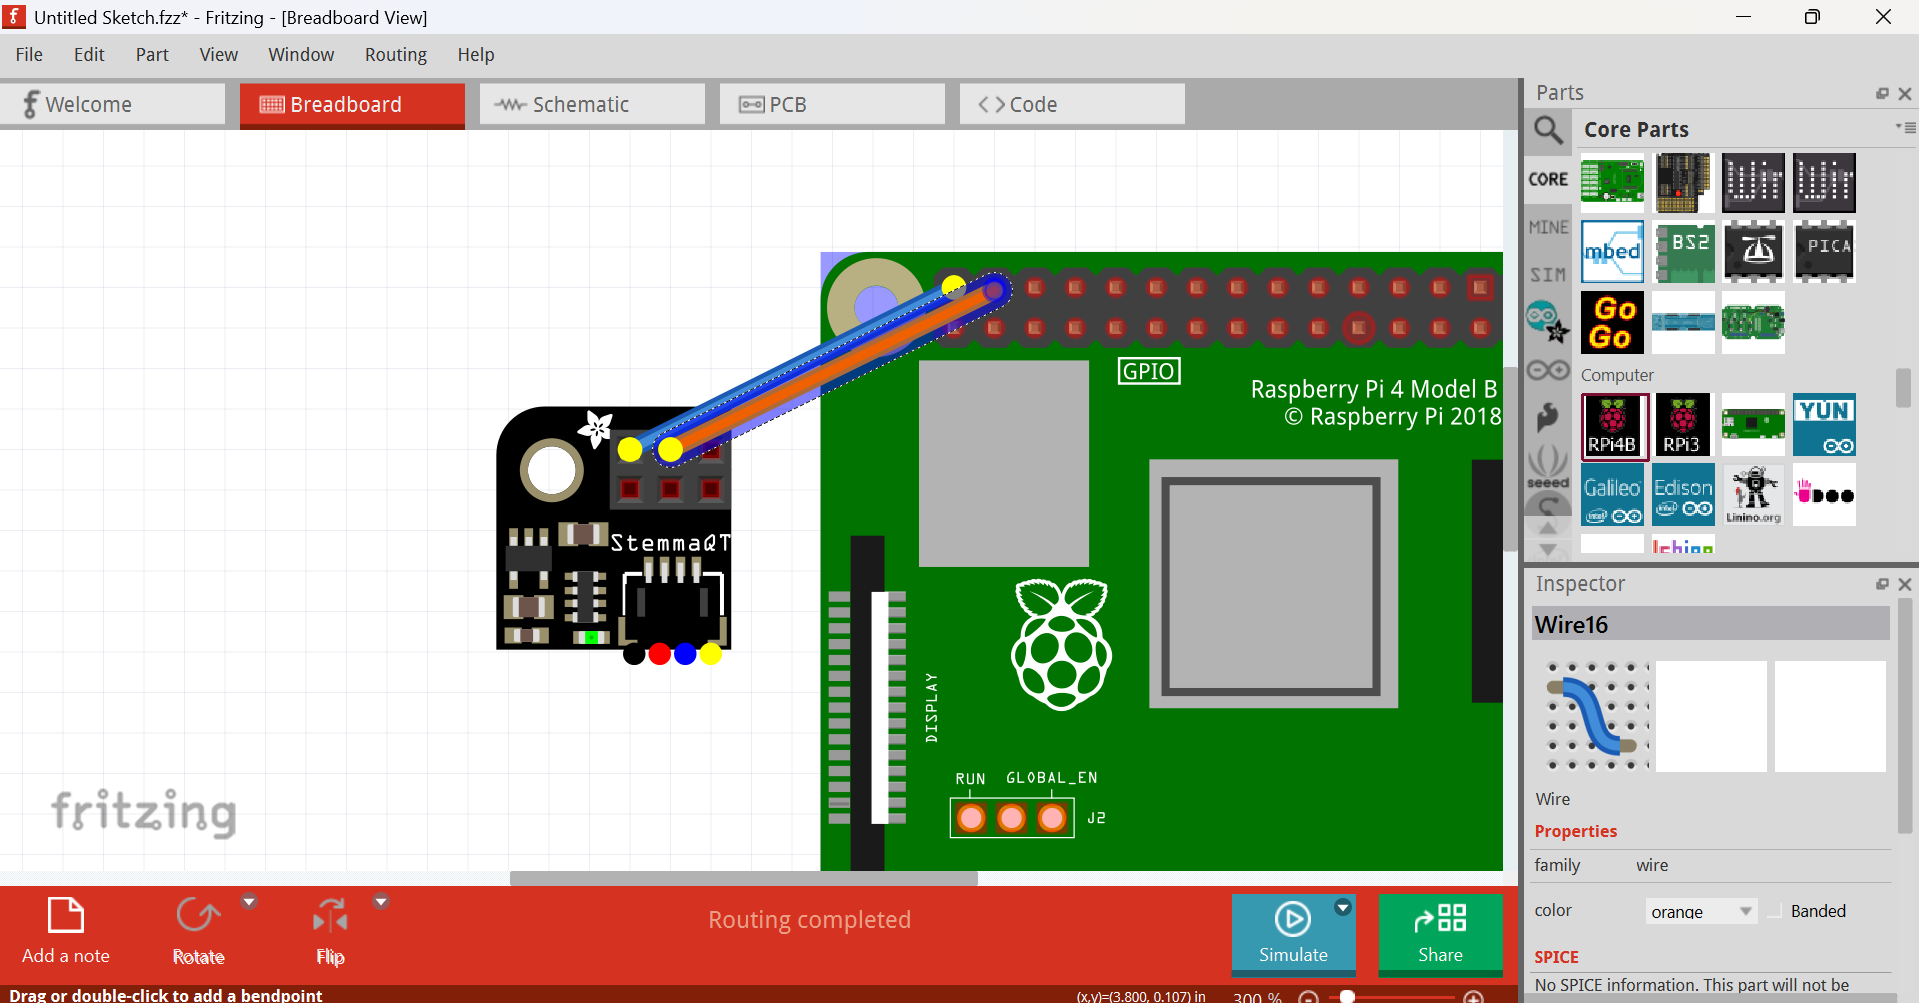This screenshot has width=1919, height=1003.
Task: Switch to the Breadboard tab
Action: [352, 105]
